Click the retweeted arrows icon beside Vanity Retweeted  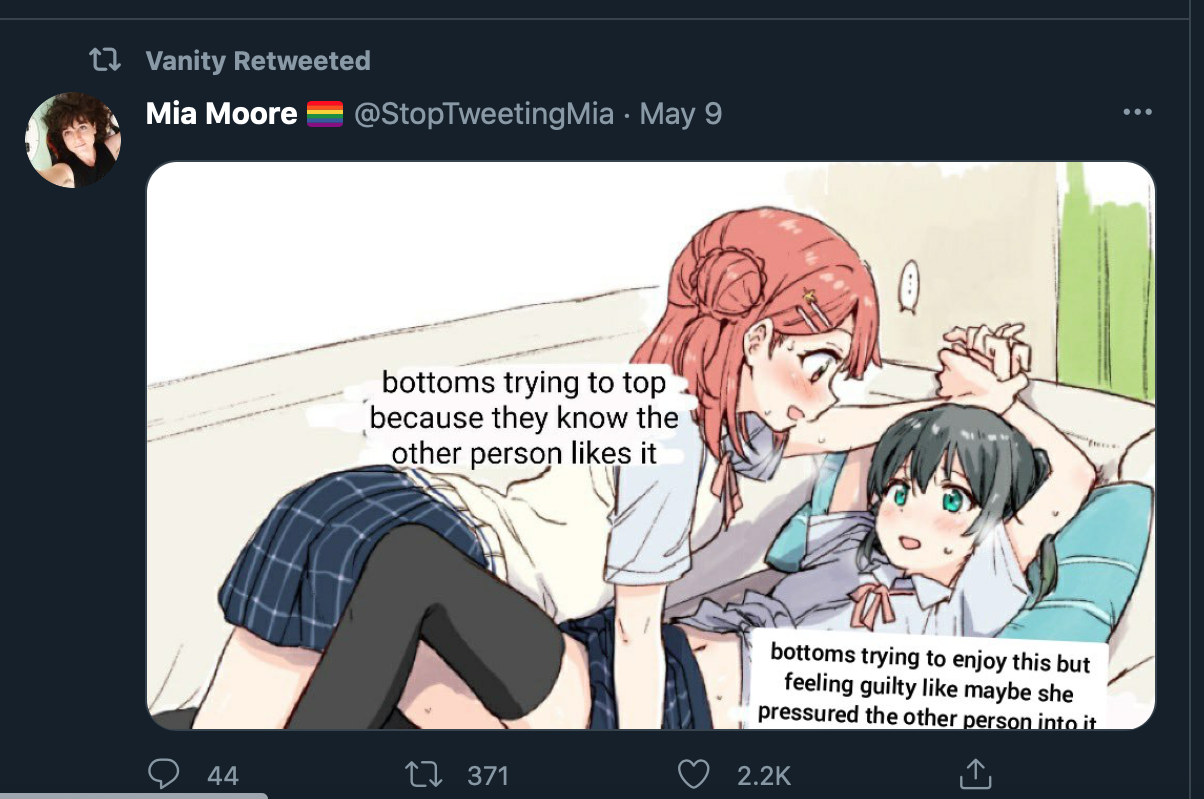(x=105, y=61)
